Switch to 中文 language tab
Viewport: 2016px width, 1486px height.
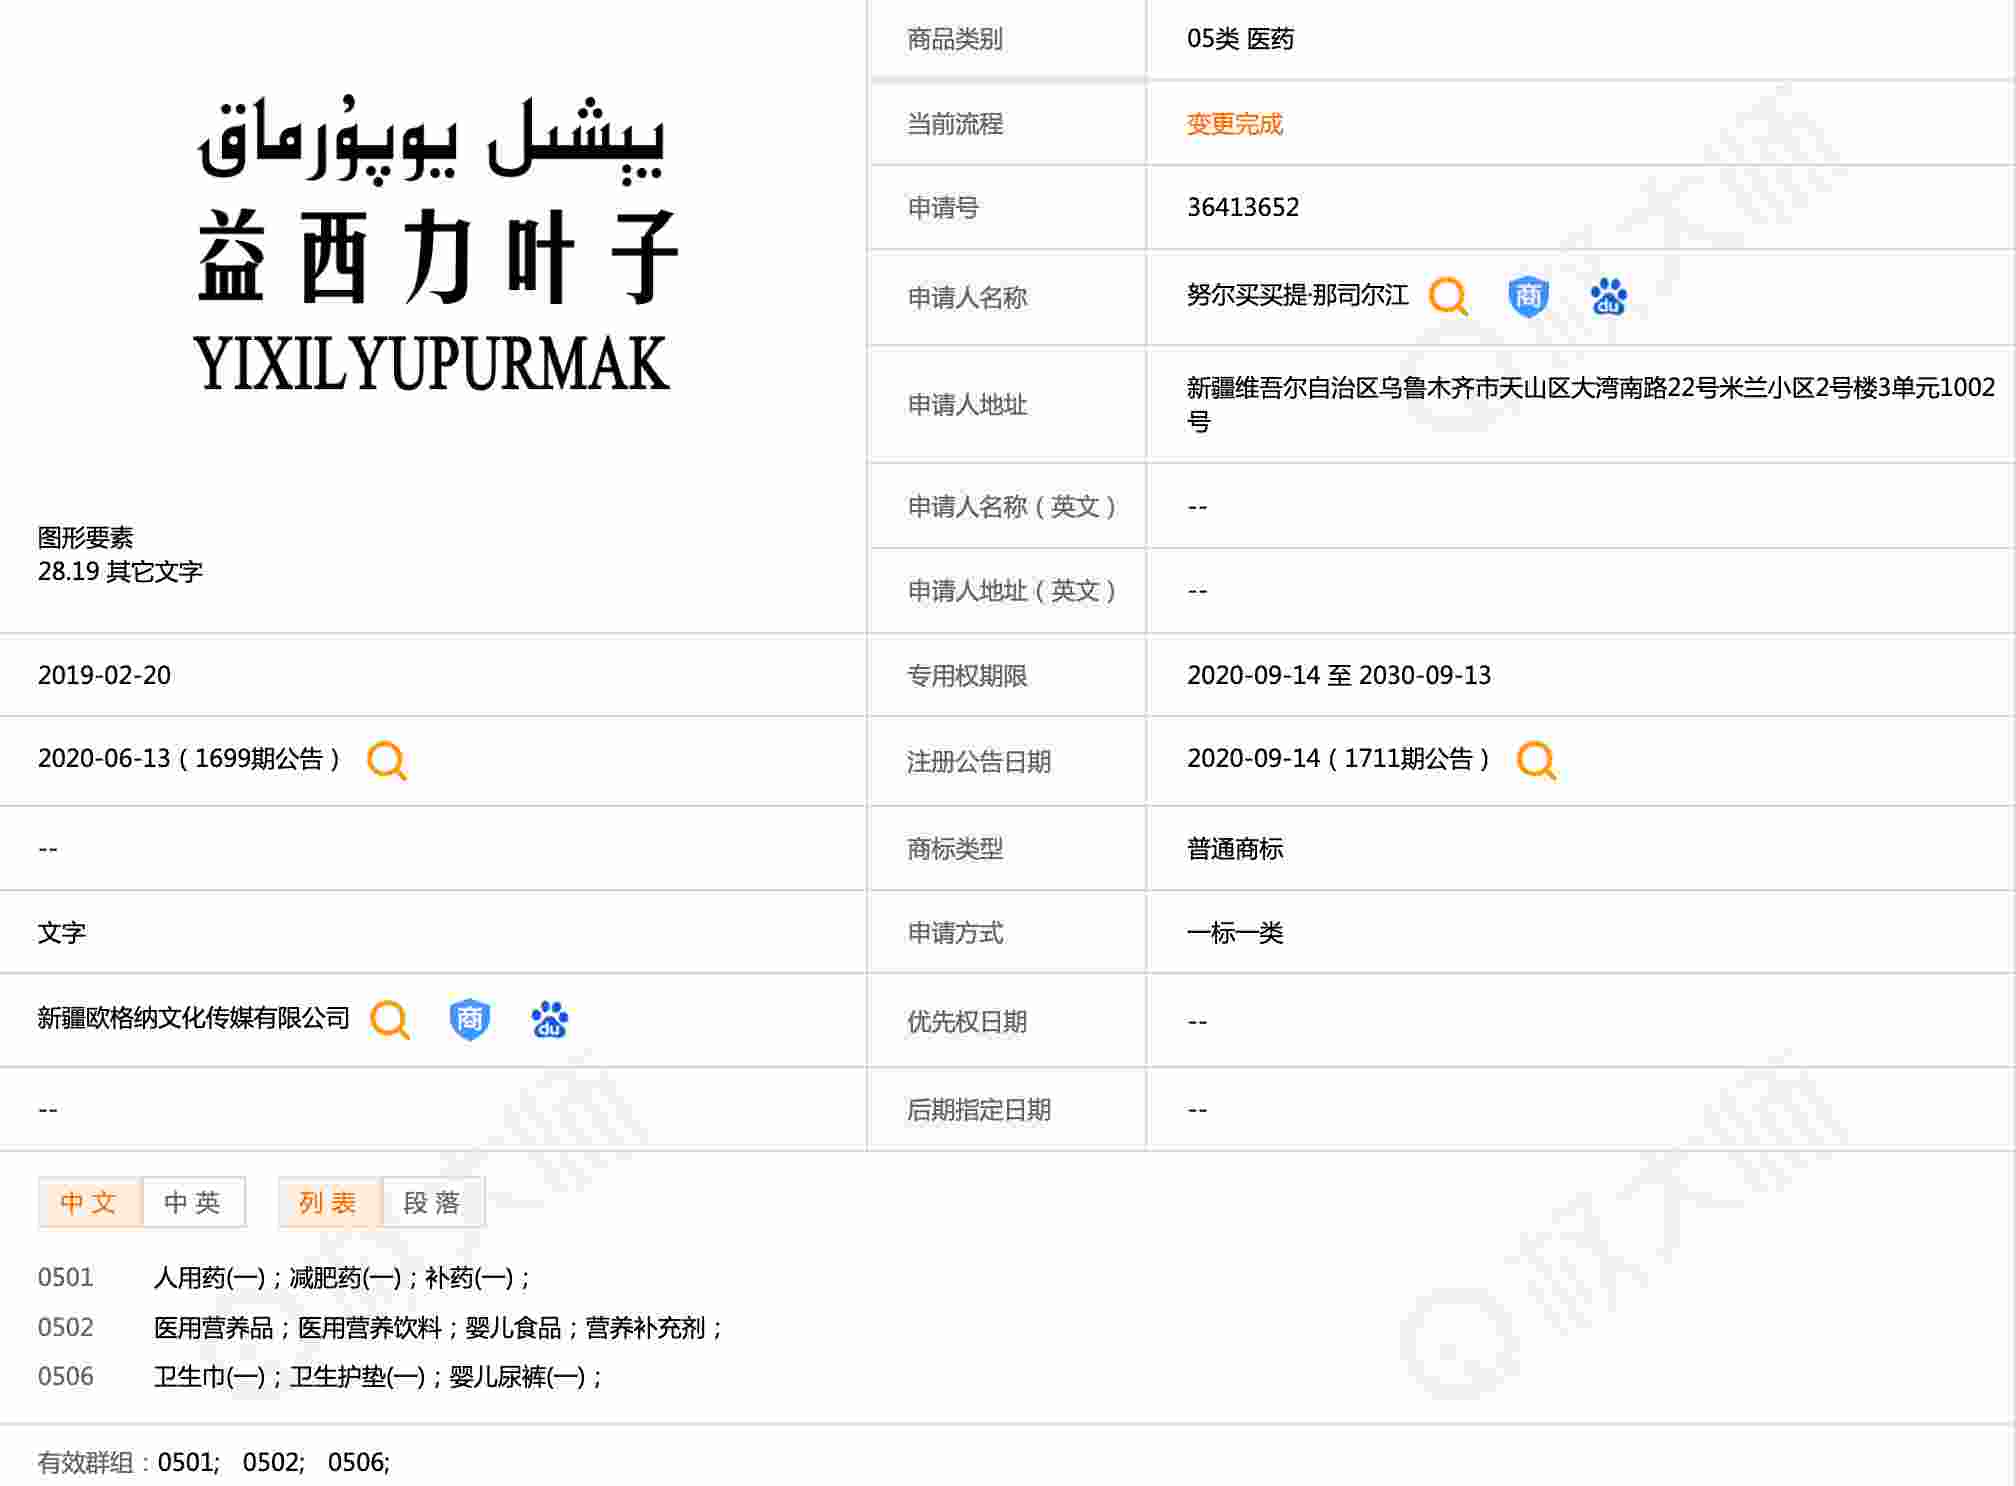(89, 1202)
